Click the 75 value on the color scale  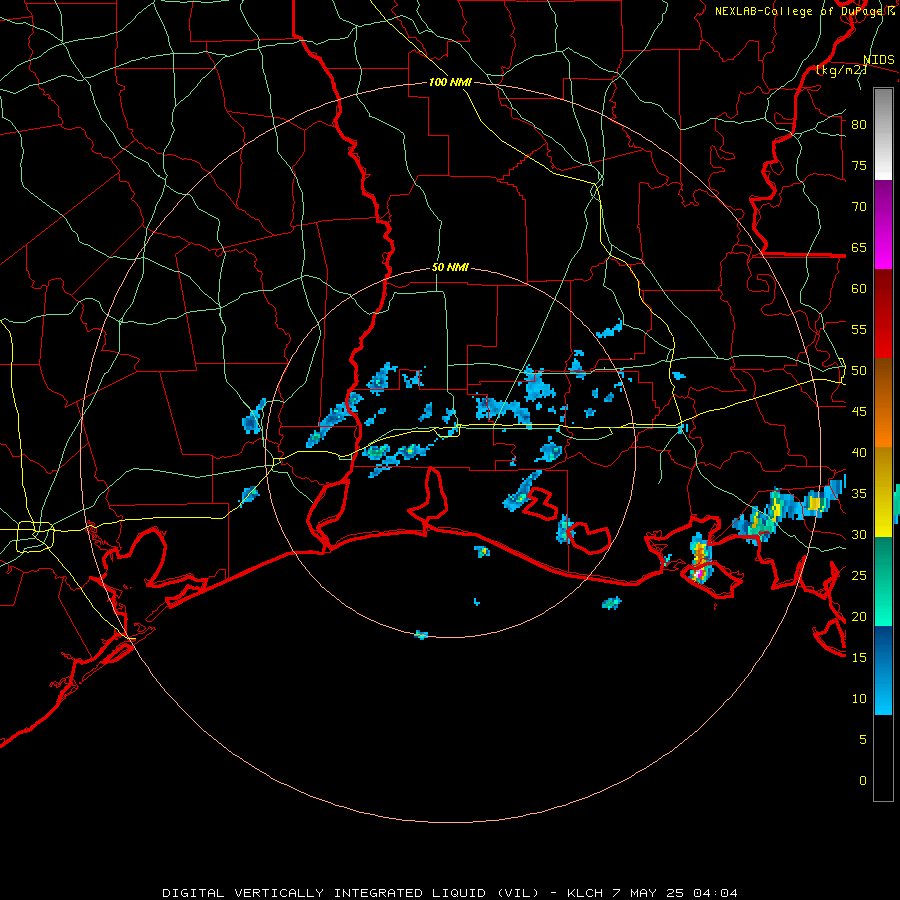859,166
